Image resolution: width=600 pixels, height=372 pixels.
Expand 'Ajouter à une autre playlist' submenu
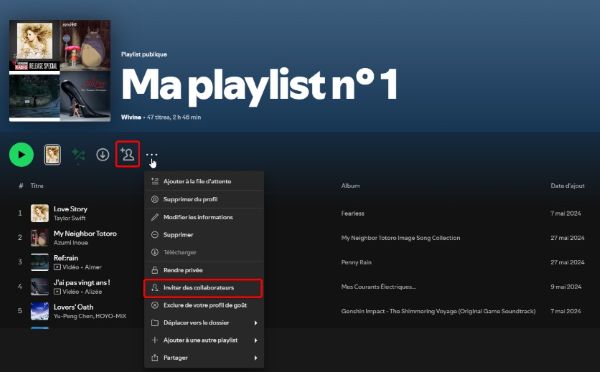pos(204,340)
